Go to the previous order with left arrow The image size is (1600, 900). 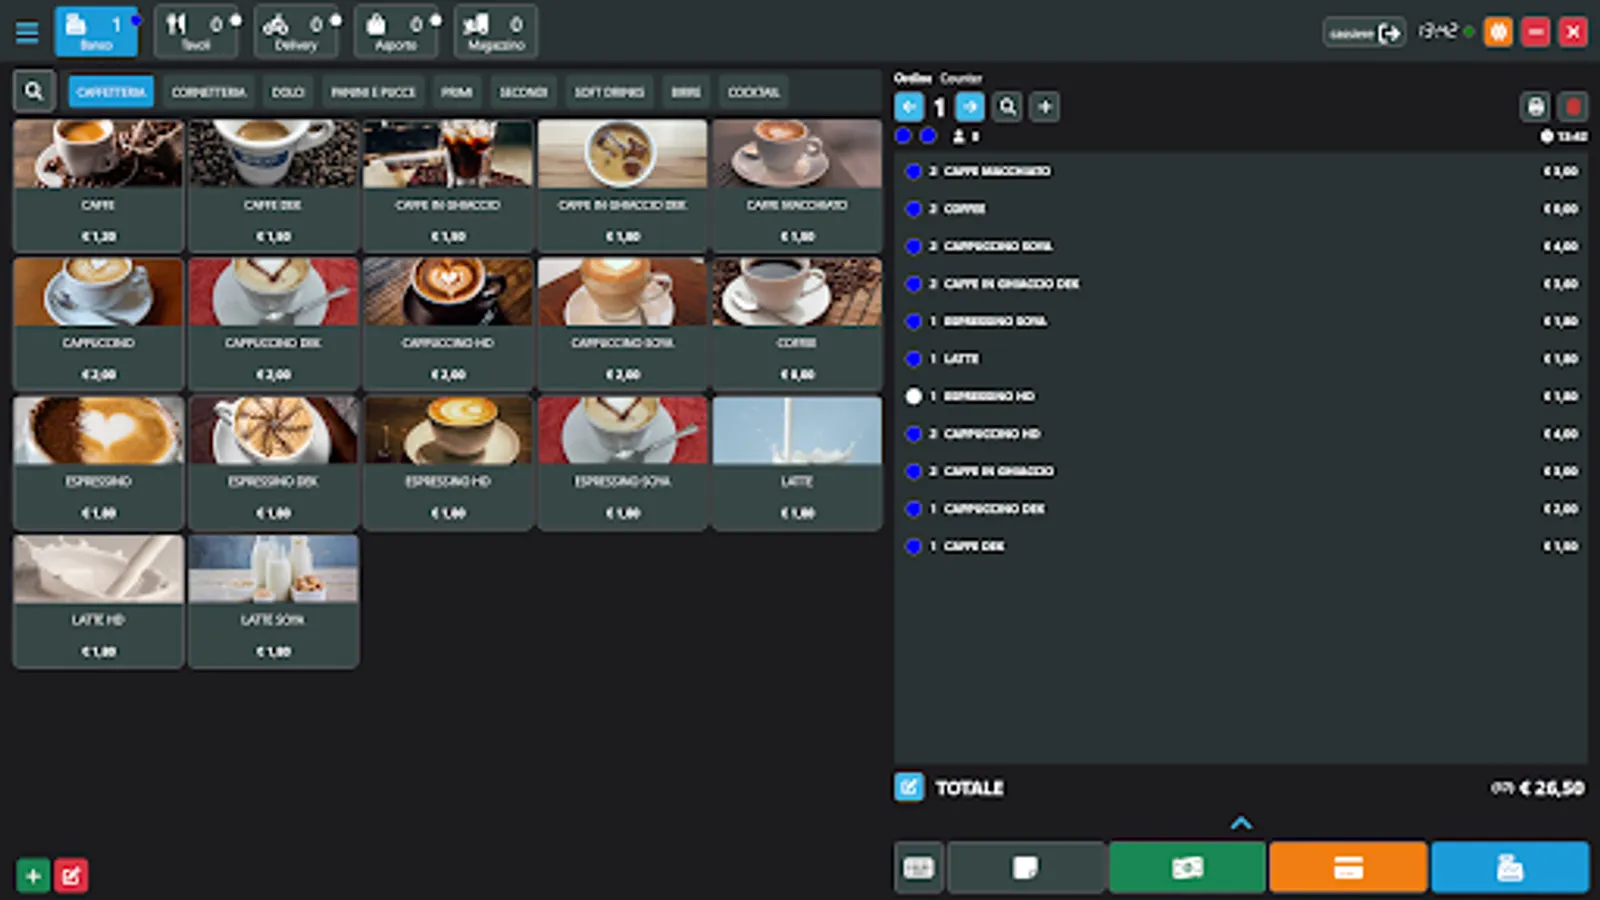909,107
